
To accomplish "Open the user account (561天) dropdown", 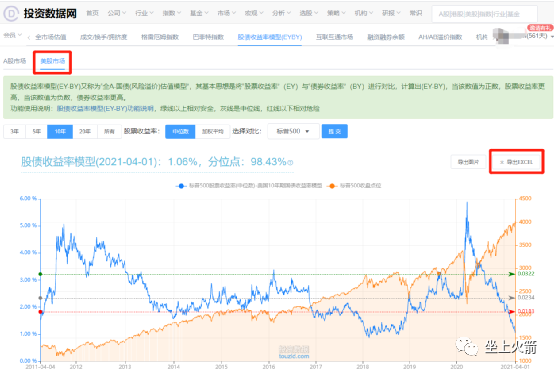I will click(540, 36).
